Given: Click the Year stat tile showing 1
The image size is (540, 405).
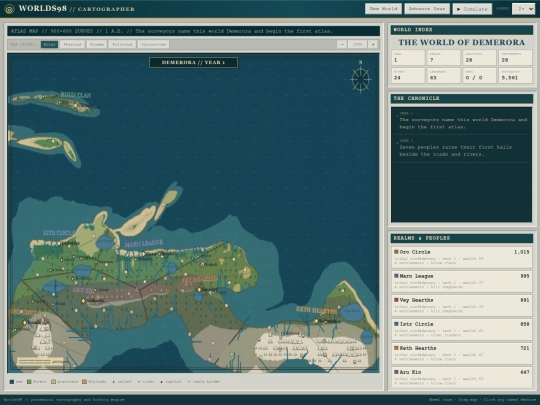Looking at the screenshot, I should [x=408, y=58].
